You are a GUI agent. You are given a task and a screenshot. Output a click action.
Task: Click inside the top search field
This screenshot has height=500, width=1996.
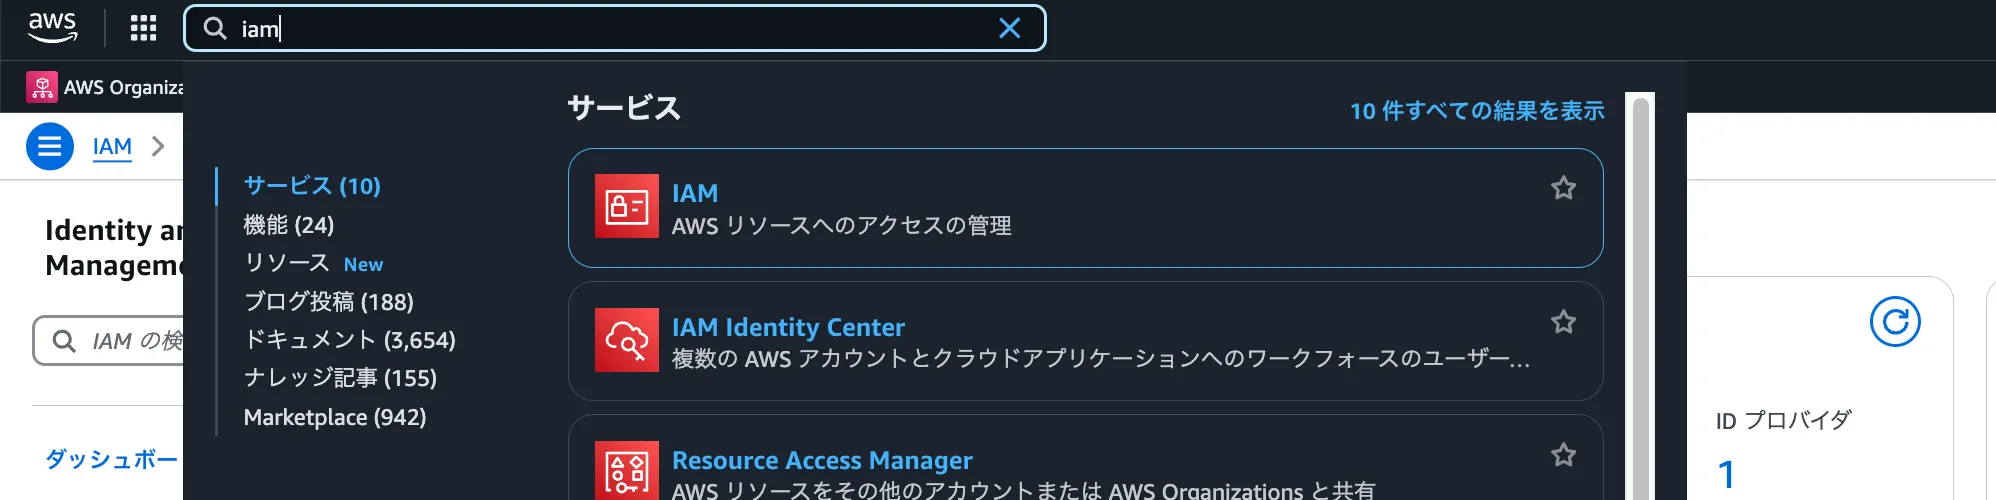600,28
